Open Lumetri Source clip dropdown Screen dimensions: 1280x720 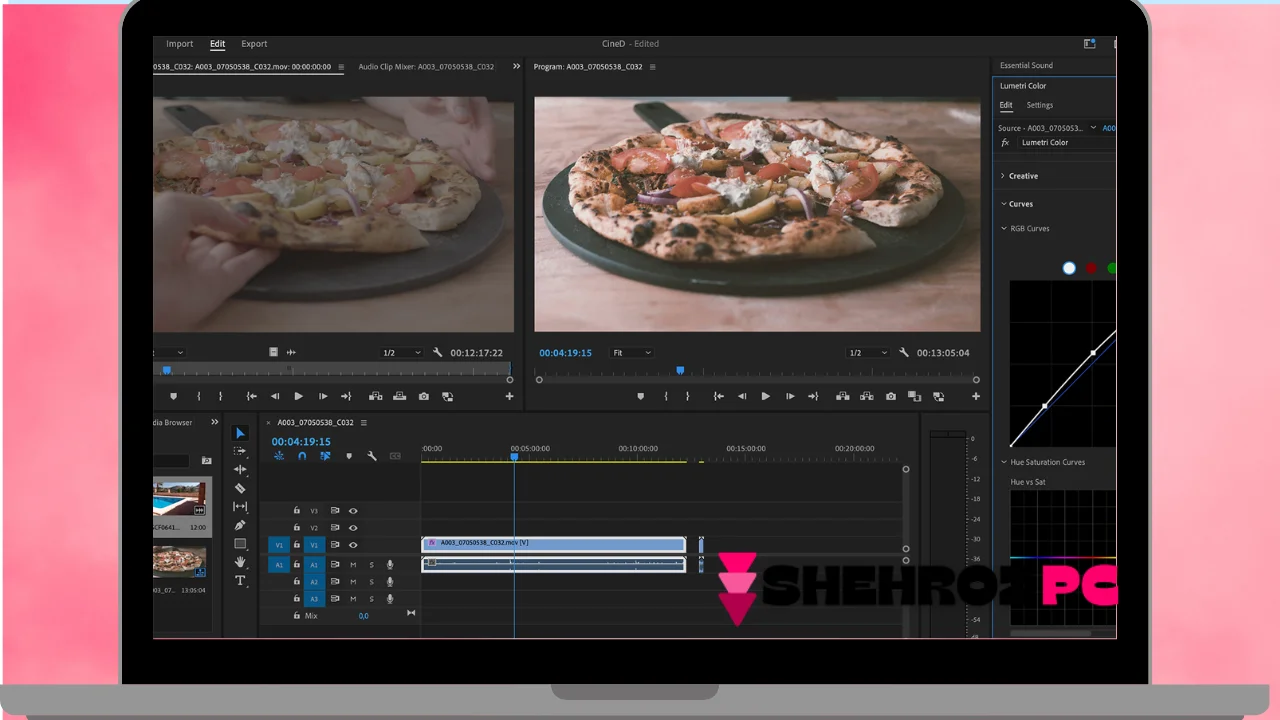(1093, 128)
